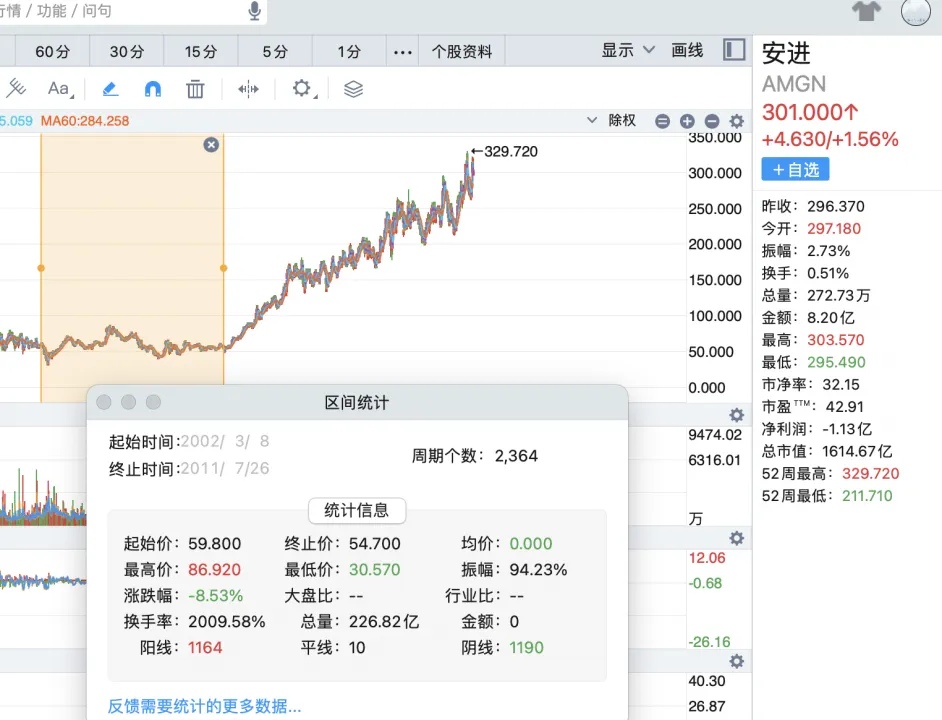The width and height of the screenshot is (942, 720).
Task: Add stock with +自选 button
Action: pos(795,169)
